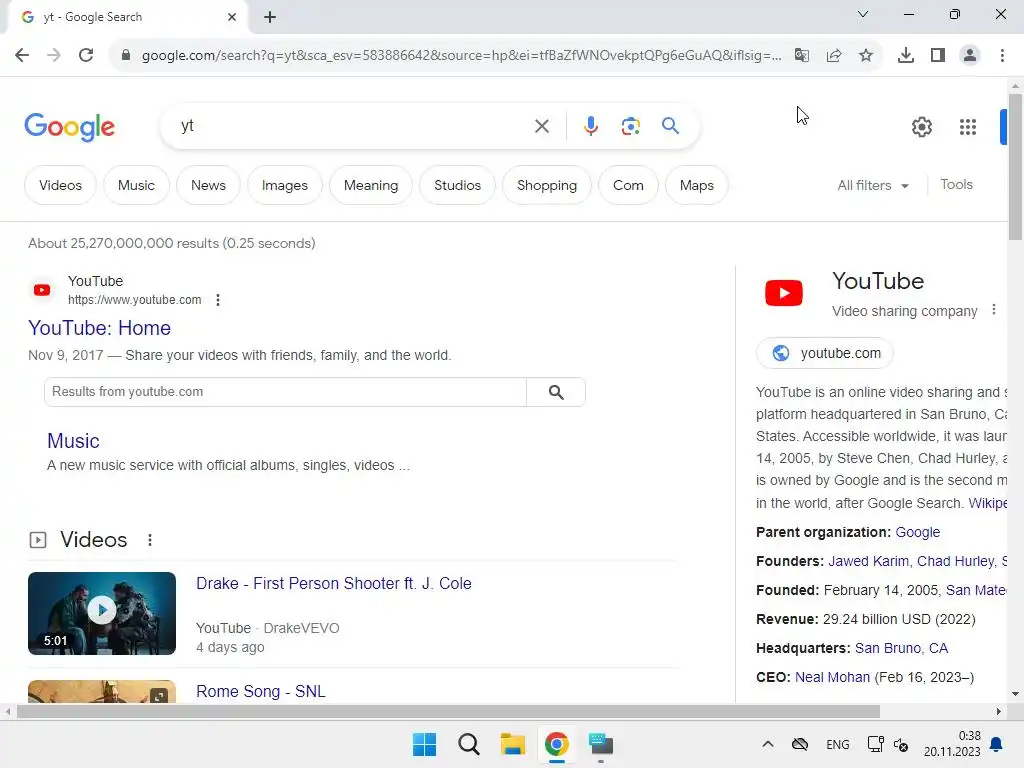Bookmark page with star icon
Image resolution: width=1024 pixels, height=768 pixels.
[x=865, y=55]
